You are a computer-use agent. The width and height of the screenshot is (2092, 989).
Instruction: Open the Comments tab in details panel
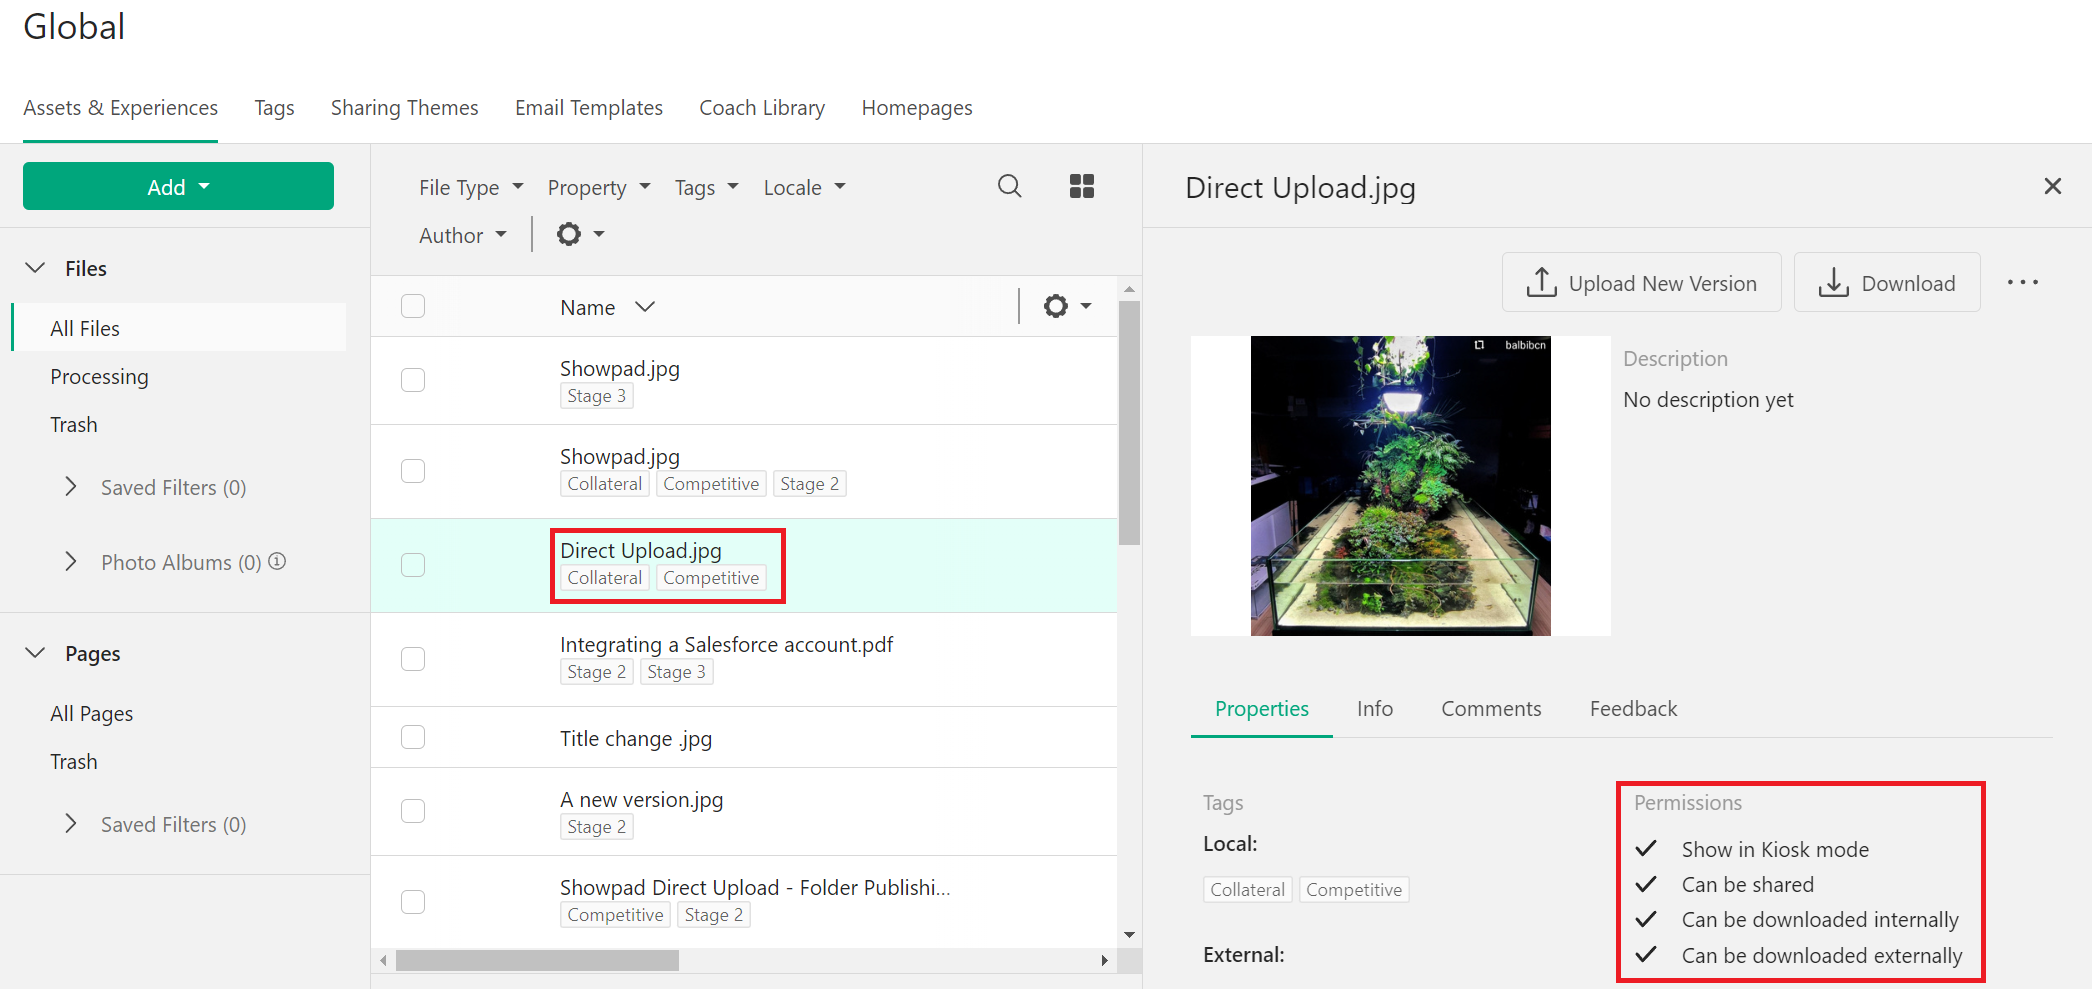[x=1490, y=709]
